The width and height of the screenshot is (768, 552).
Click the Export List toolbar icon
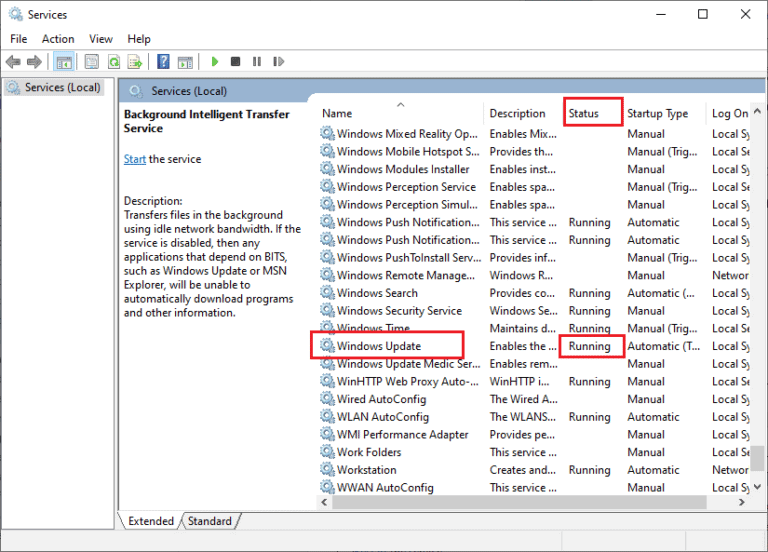[135, 62]
